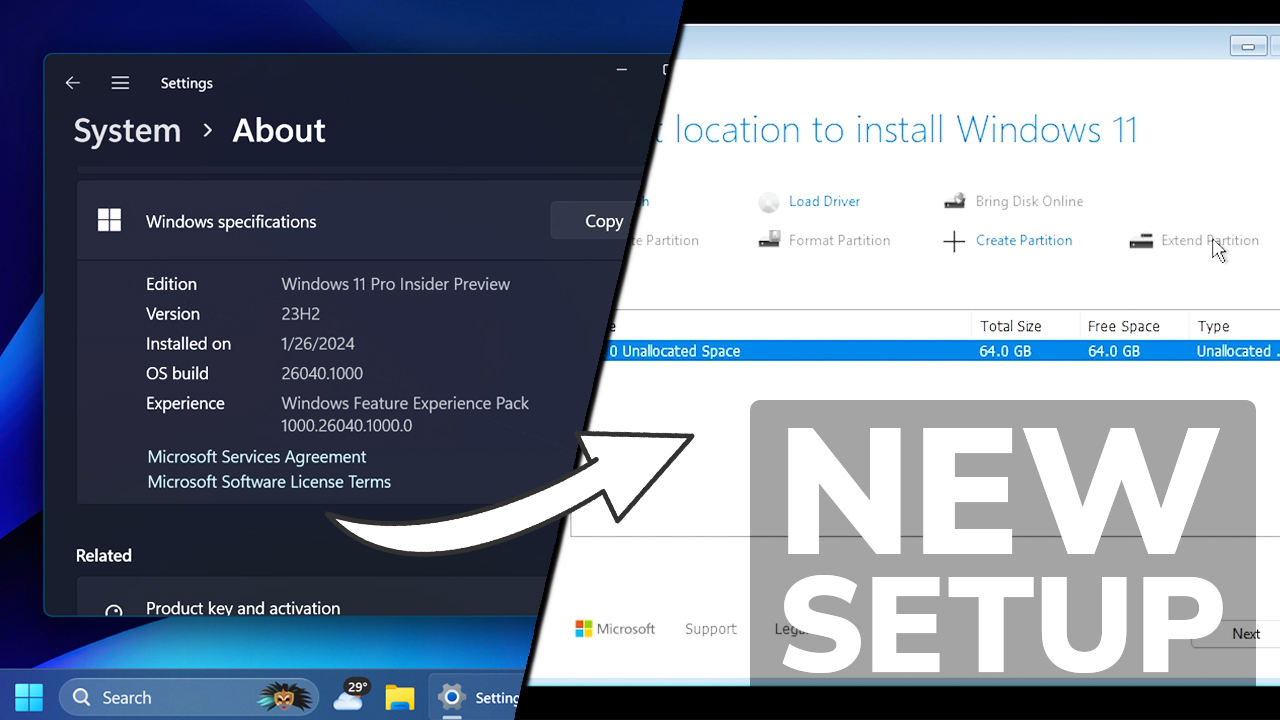
Task: Open the Settings navigation hamburger menu
Action: (x=120, y=83)
